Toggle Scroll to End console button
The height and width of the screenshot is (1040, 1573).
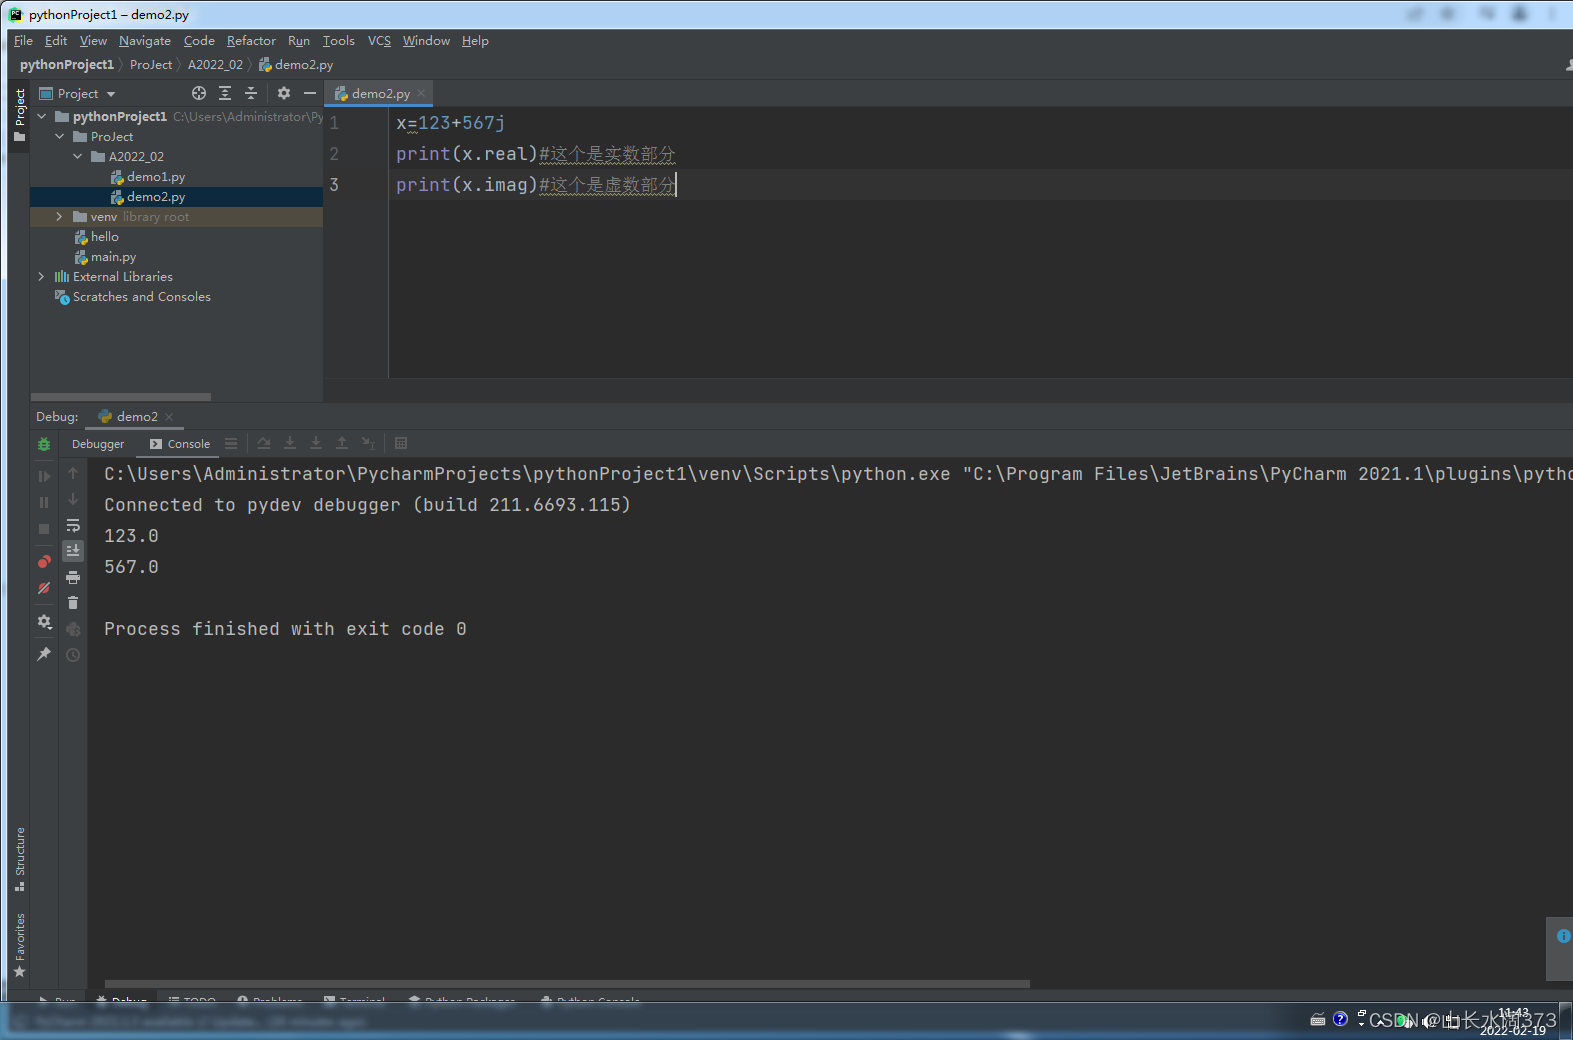(73, 550)
